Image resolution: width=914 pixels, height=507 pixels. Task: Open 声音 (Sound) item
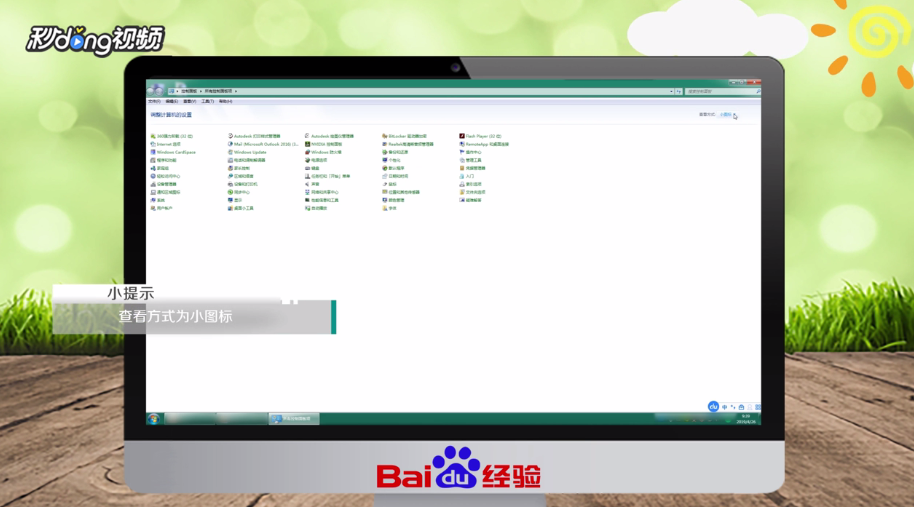[x=312, y=184]
